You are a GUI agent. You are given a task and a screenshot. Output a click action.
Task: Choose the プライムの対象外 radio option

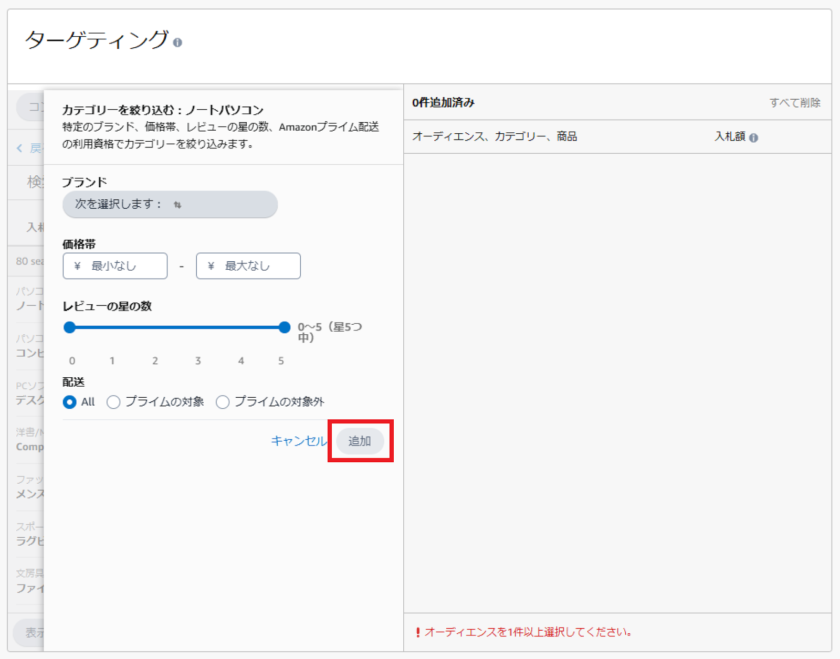pyautogui.click(x=223, y=402)
